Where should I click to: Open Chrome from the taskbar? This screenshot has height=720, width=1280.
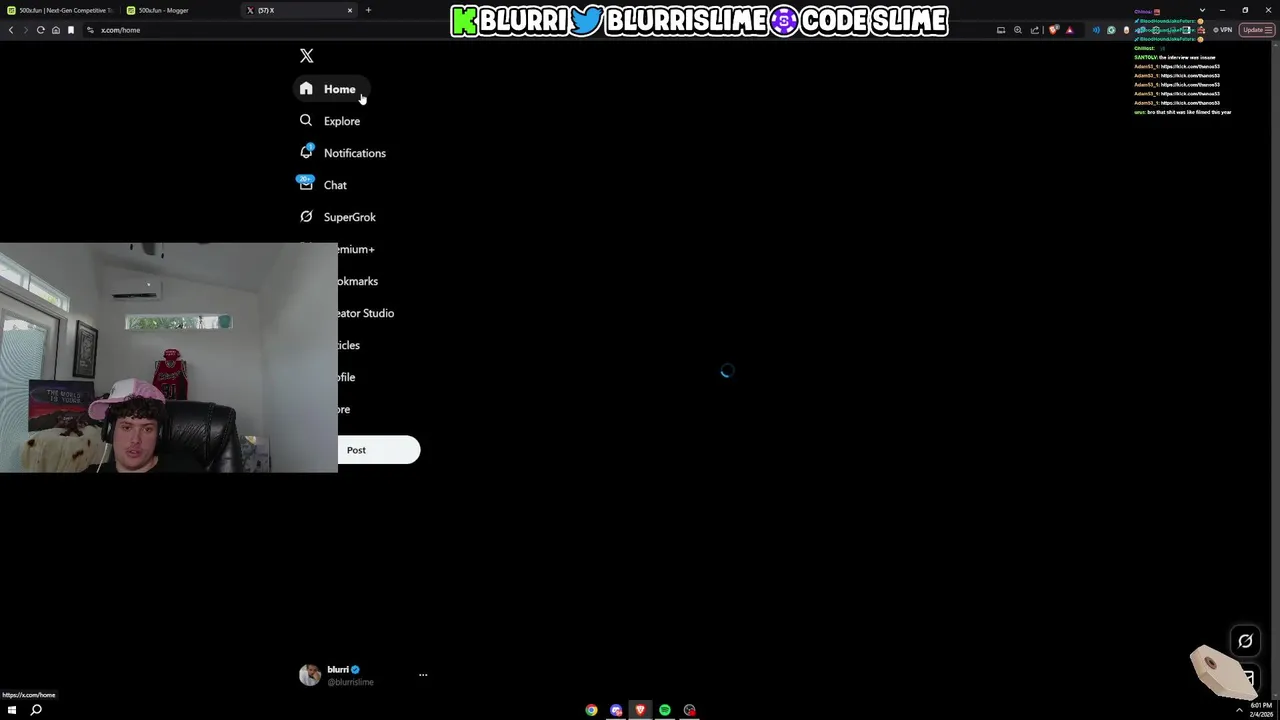(592, 710)
